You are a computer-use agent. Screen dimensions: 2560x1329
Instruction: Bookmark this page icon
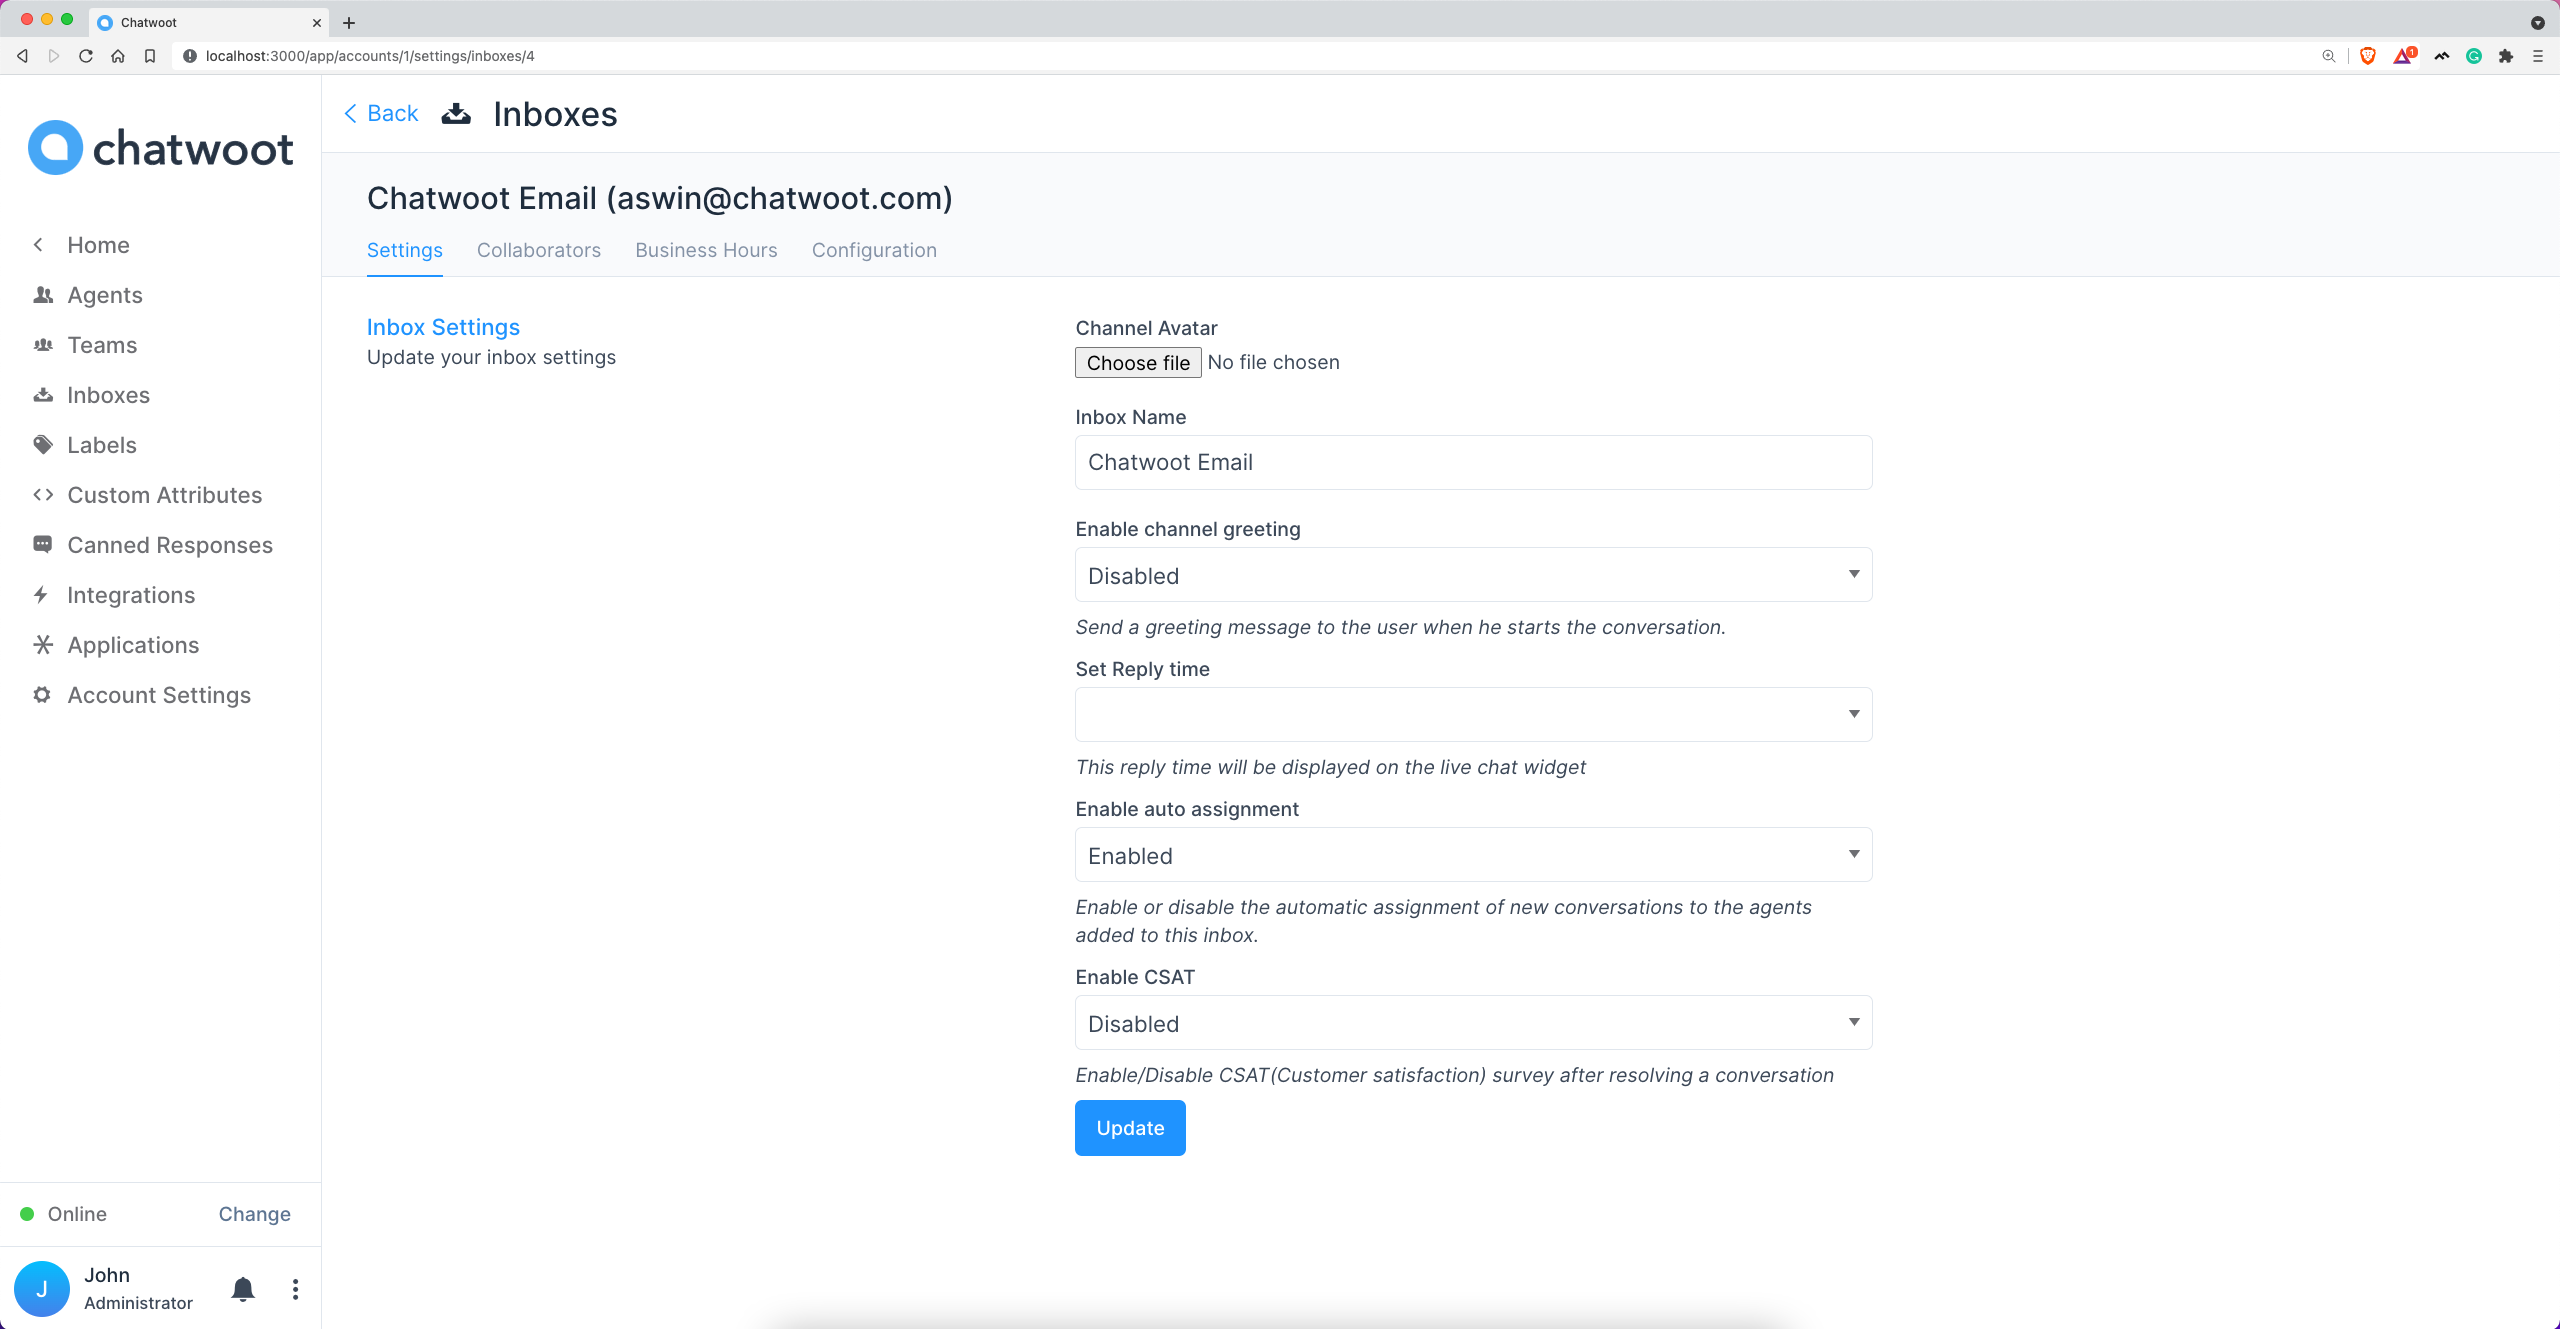150,56
